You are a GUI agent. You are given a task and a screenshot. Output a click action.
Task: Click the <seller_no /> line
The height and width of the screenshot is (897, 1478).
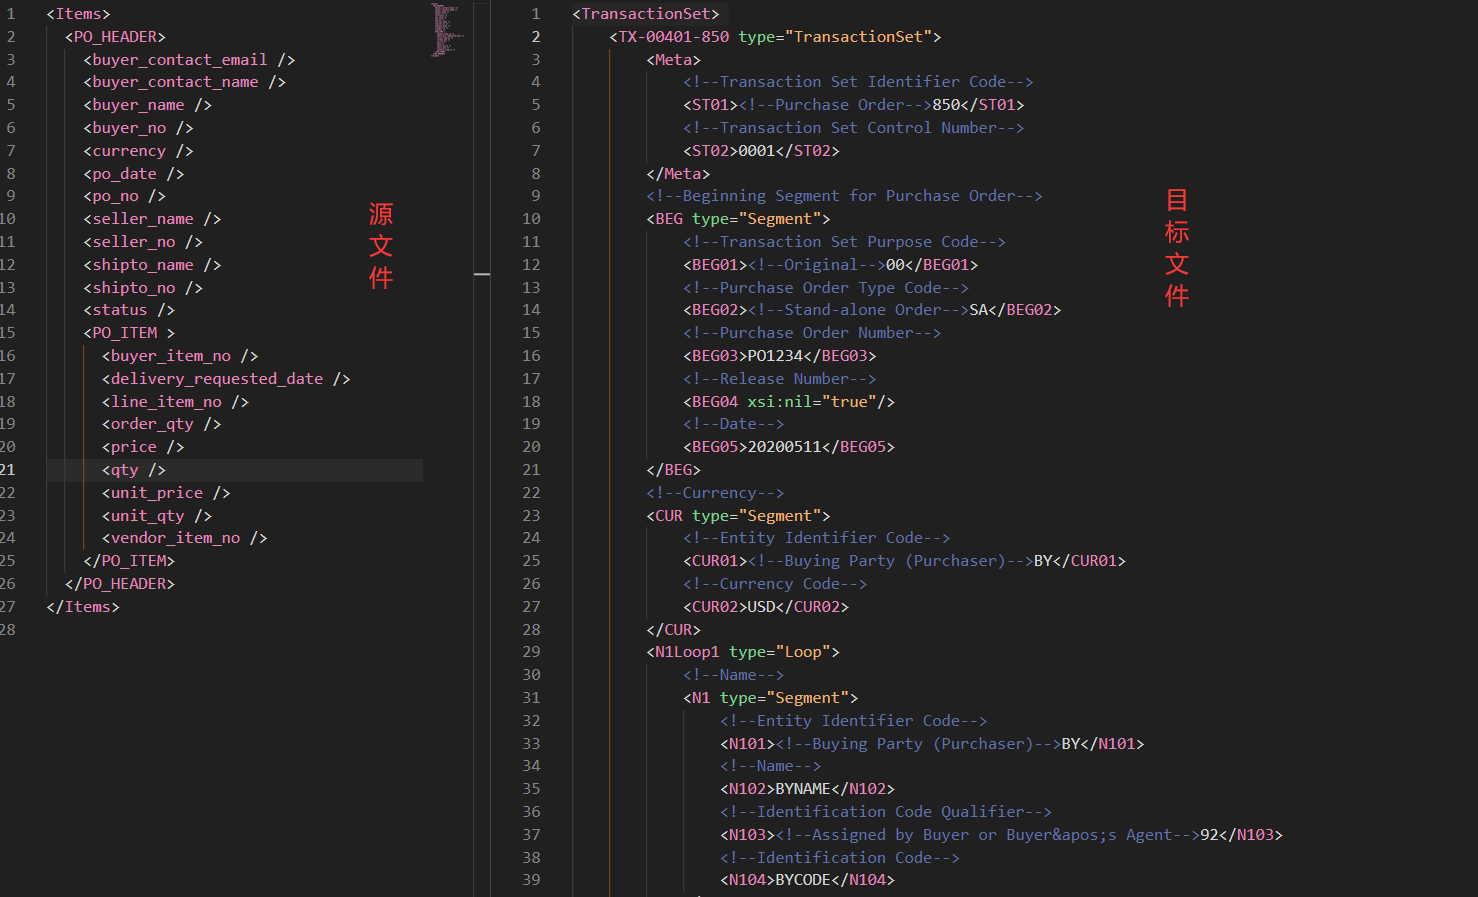click(x=143, y=242)
